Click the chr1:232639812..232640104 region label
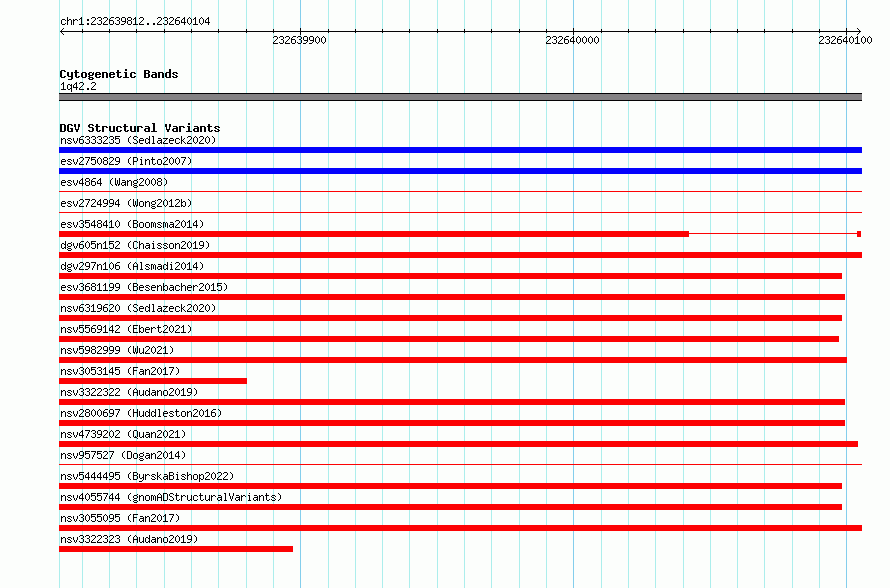 pyautogui.click(x=135, y=22)
